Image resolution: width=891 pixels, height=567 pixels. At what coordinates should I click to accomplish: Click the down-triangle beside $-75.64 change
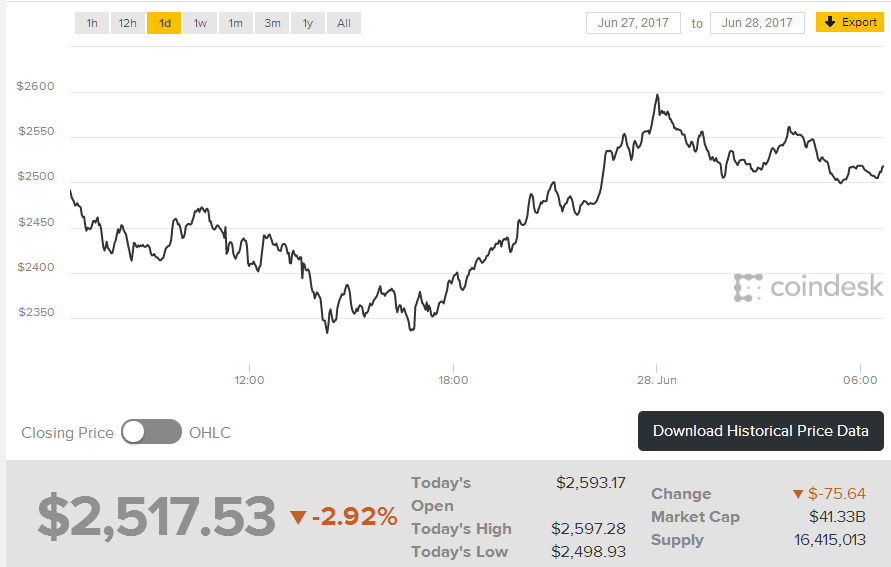point(797,494)
